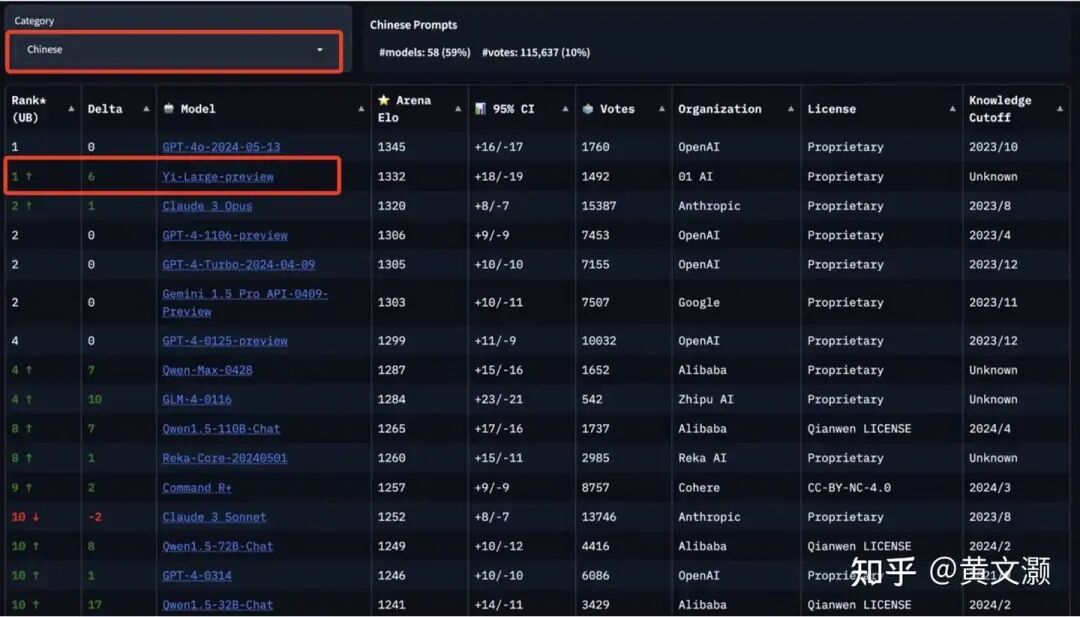Sort by Arena Elo column arrow

pyautogui.click(x=458, y=109)
